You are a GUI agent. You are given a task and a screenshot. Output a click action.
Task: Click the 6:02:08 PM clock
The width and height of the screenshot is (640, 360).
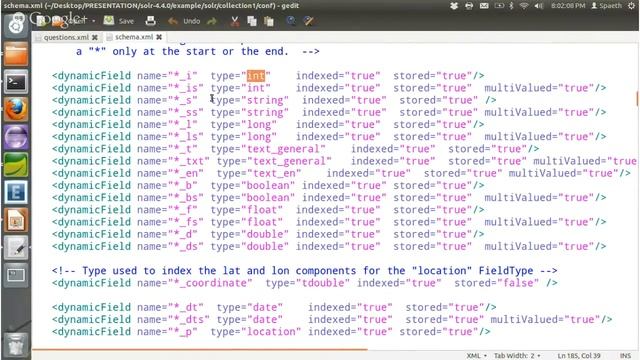point(568,6)
